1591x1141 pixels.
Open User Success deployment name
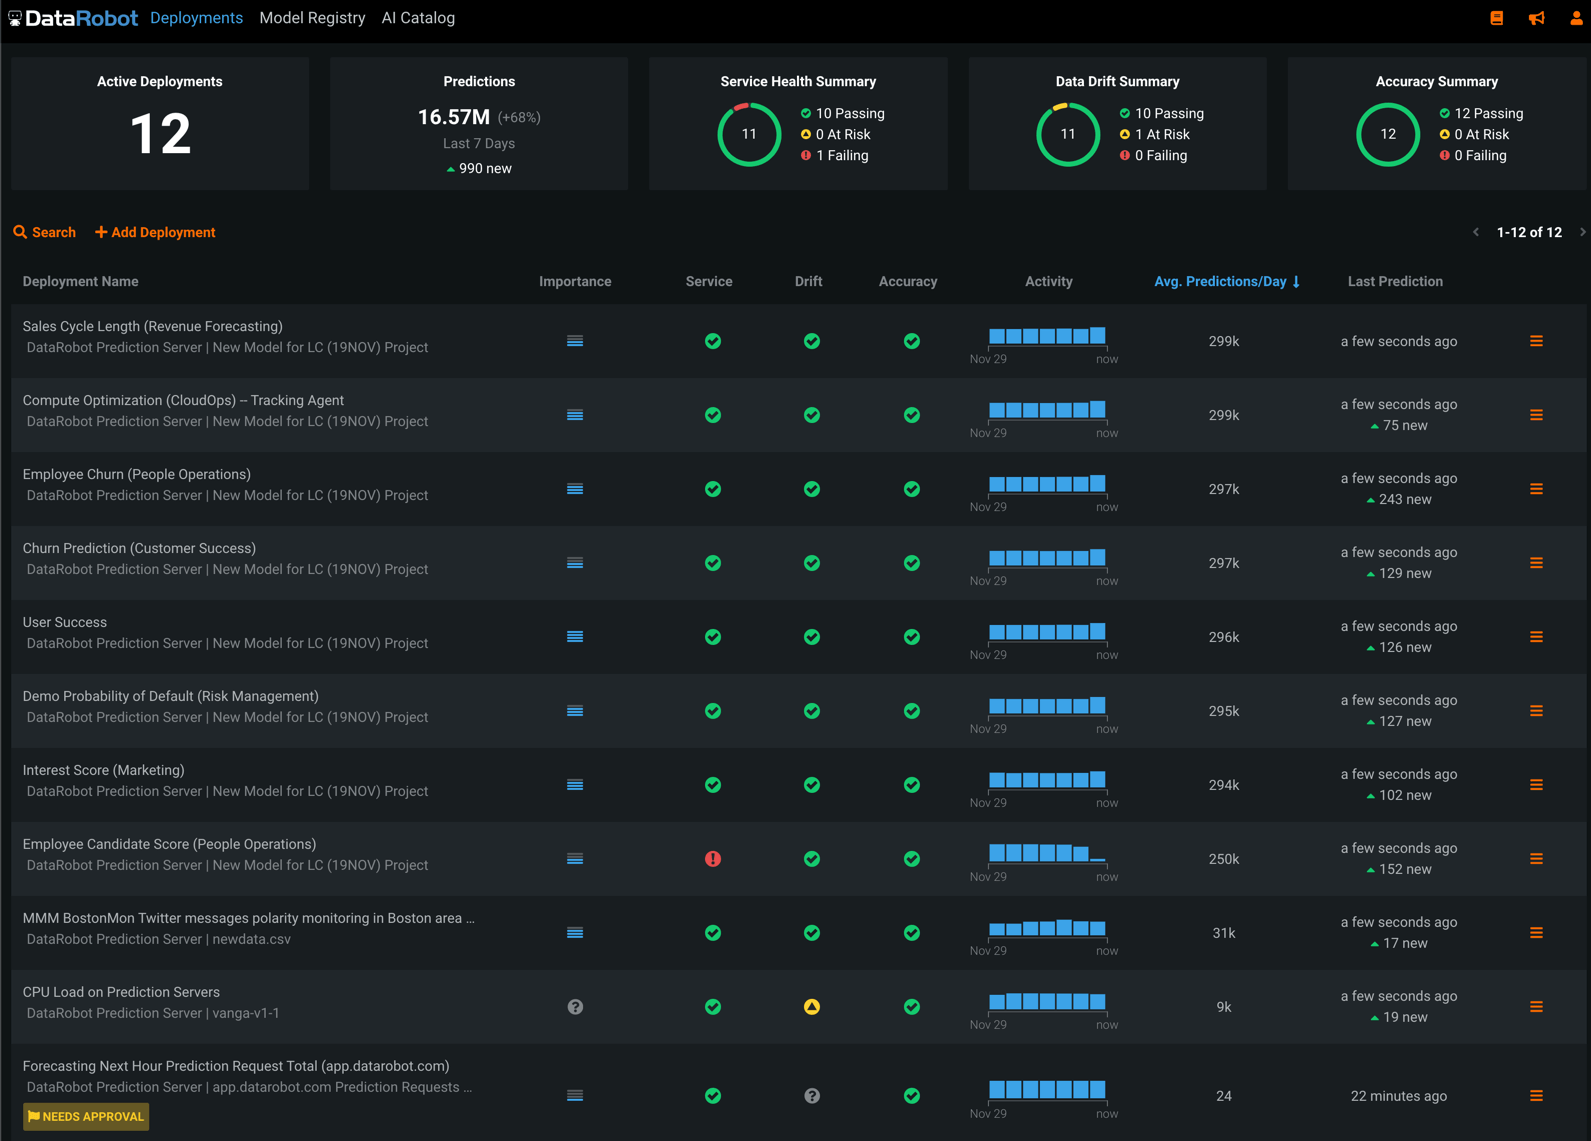(x=65, y=622)
